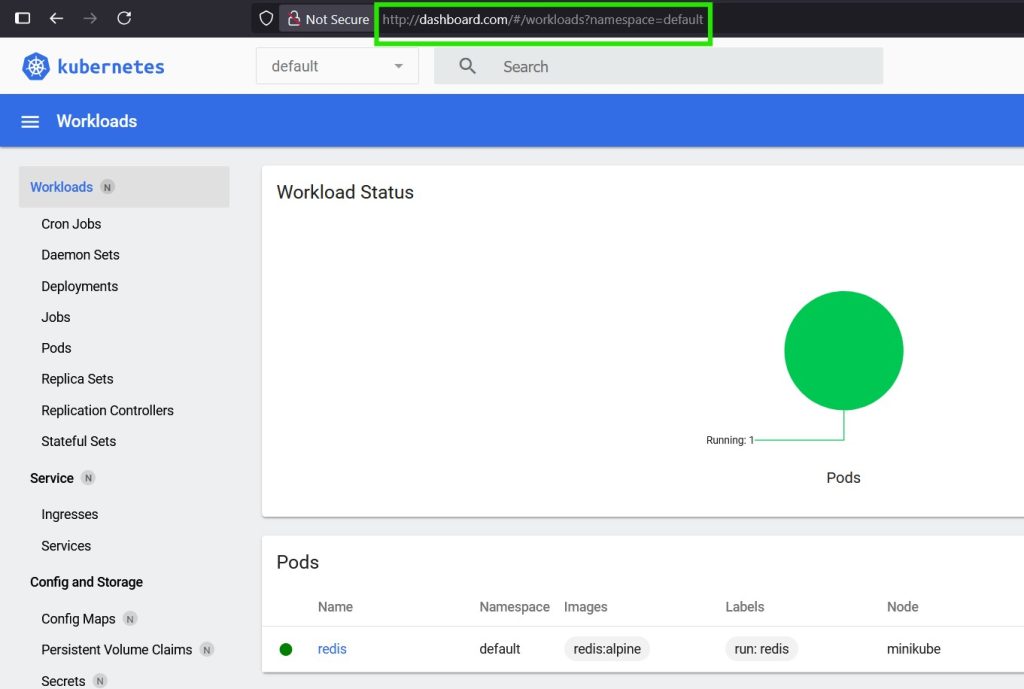Open Replication Controllers in the sidebar
Viewport: 1024px width, 689px height.
click(x=107, y=410)
